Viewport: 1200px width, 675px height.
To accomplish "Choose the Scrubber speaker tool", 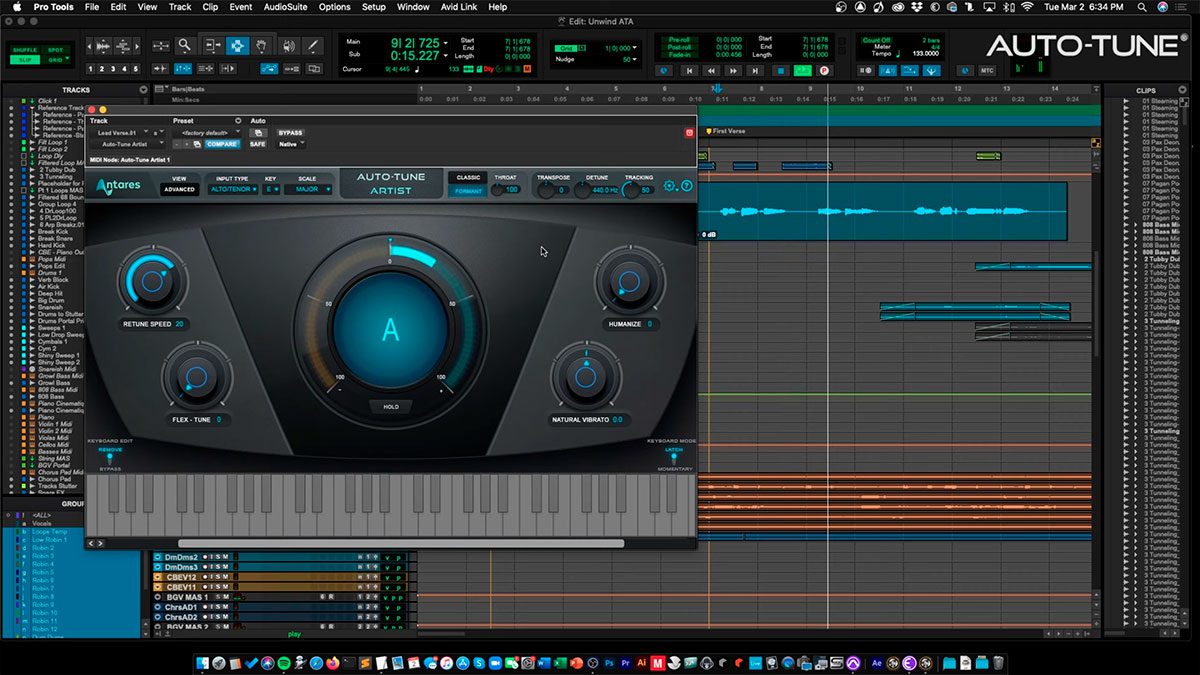I will (288, 45).
